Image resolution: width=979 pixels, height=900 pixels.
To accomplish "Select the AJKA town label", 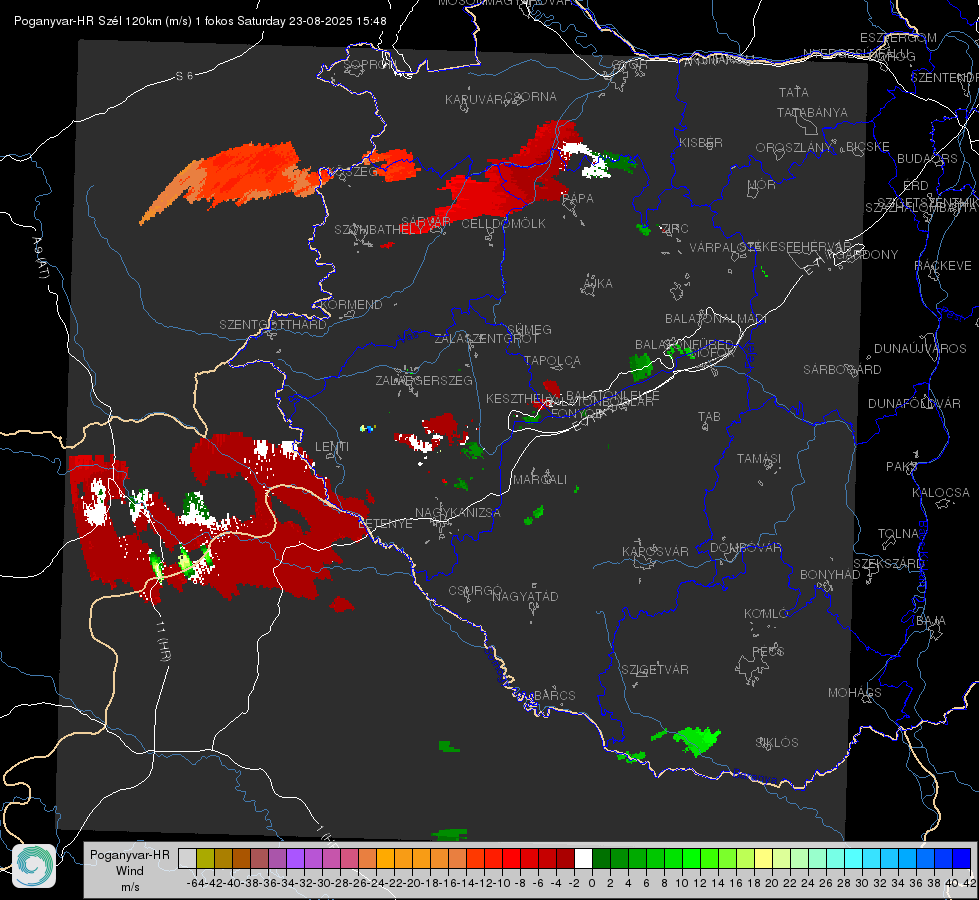I will tap(598, 283).
